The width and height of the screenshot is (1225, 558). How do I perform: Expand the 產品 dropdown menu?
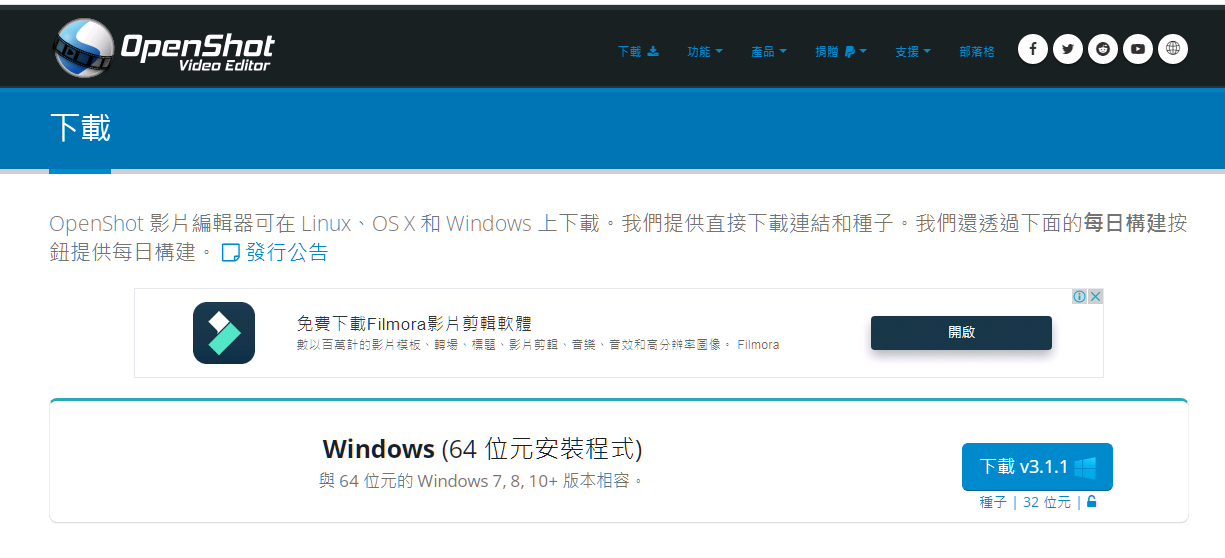coord(769,51)
